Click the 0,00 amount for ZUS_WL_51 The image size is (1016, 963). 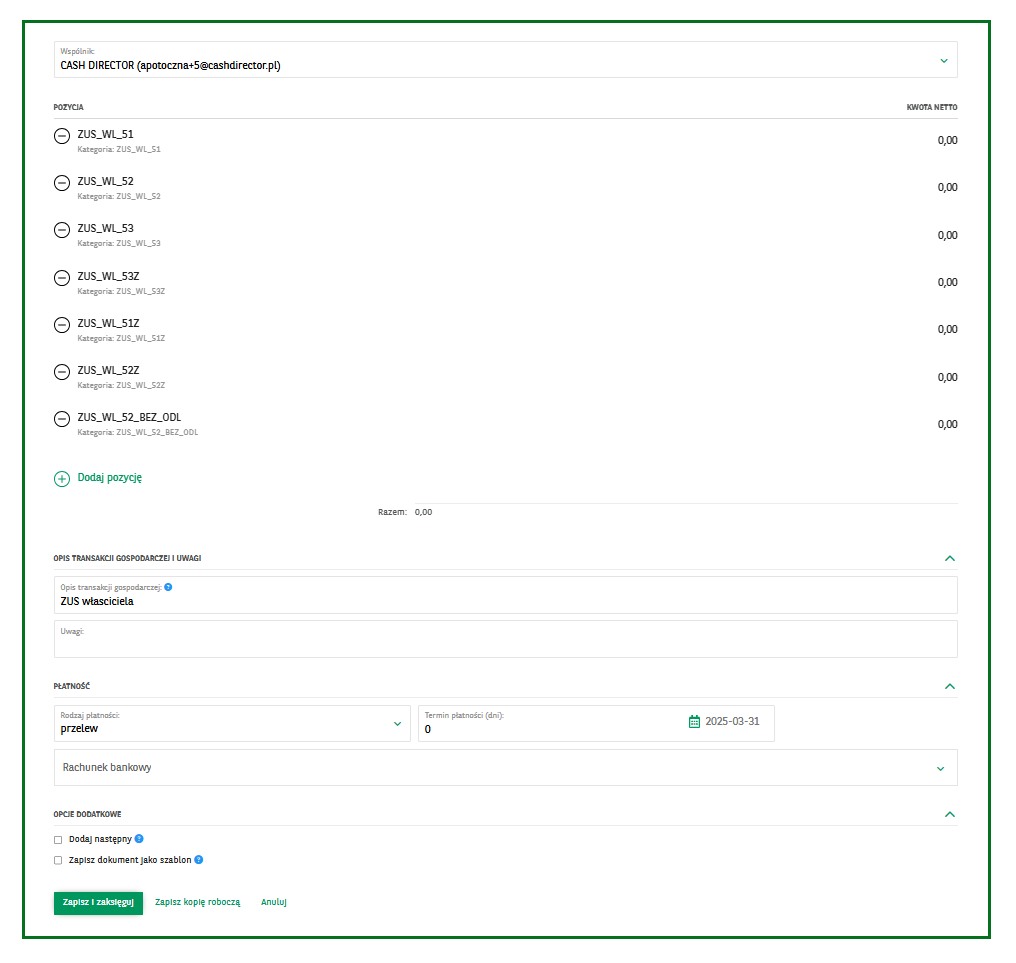click(x=947, y=141)
